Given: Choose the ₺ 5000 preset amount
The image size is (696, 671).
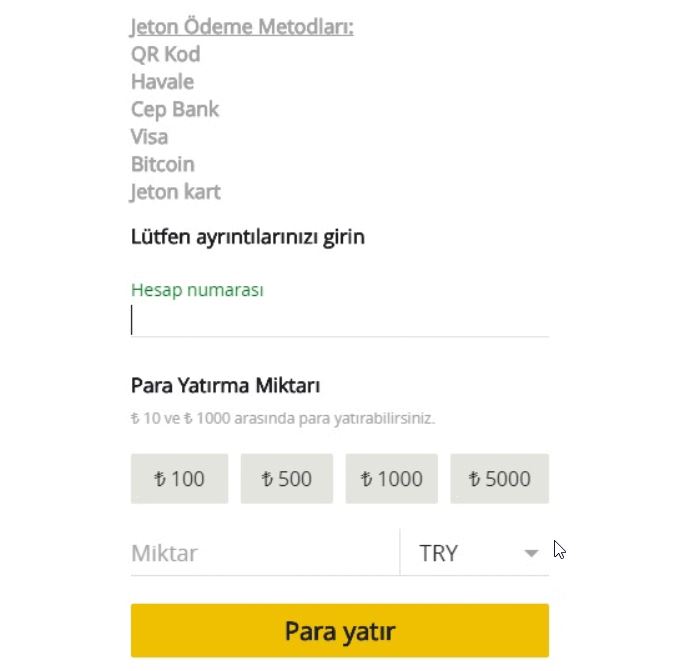Looking at the screenshot, I should pos(499,479).
